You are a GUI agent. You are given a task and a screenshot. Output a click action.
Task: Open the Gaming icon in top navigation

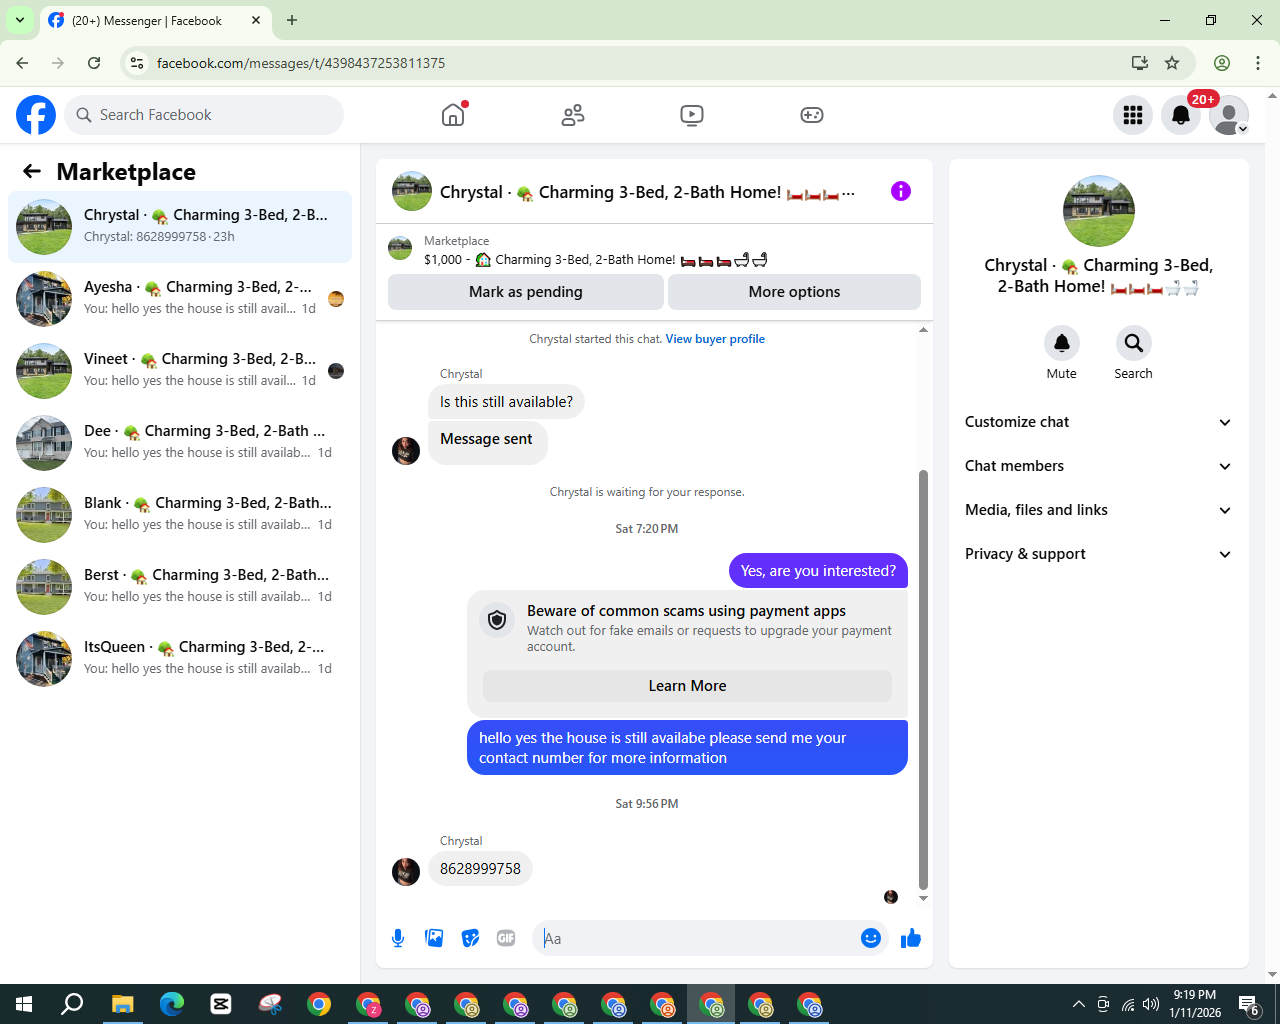812,115
